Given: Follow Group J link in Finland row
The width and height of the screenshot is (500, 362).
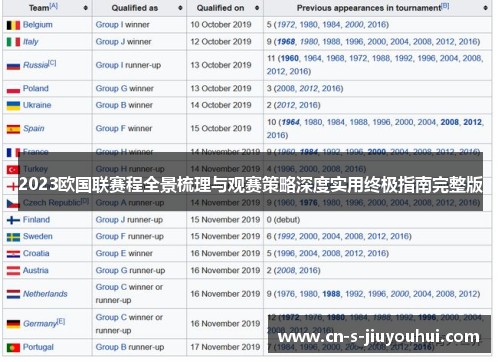Looking at the screenshot, I should coord(110,220).
